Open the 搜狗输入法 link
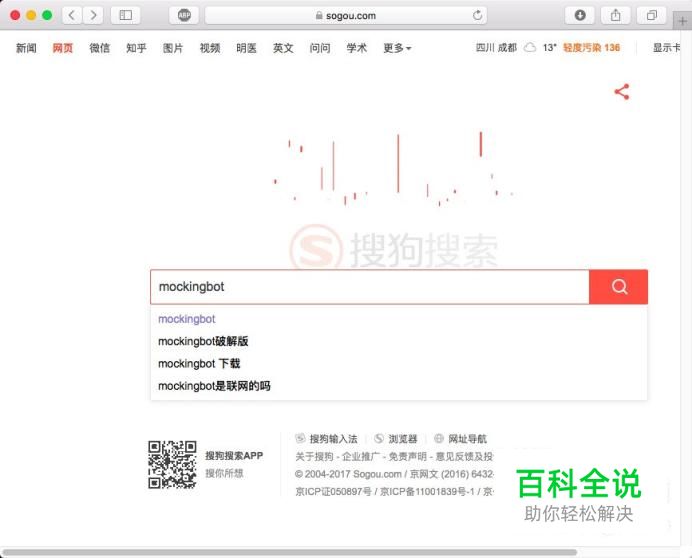The height and width of the screenshot is (558, 692). pyautogui.click(x=333, y=439)
